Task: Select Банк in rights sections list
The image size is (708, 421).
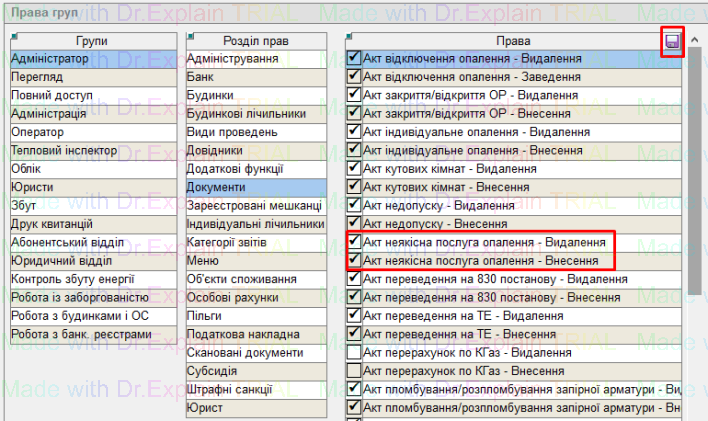Action: coord(255,77)
